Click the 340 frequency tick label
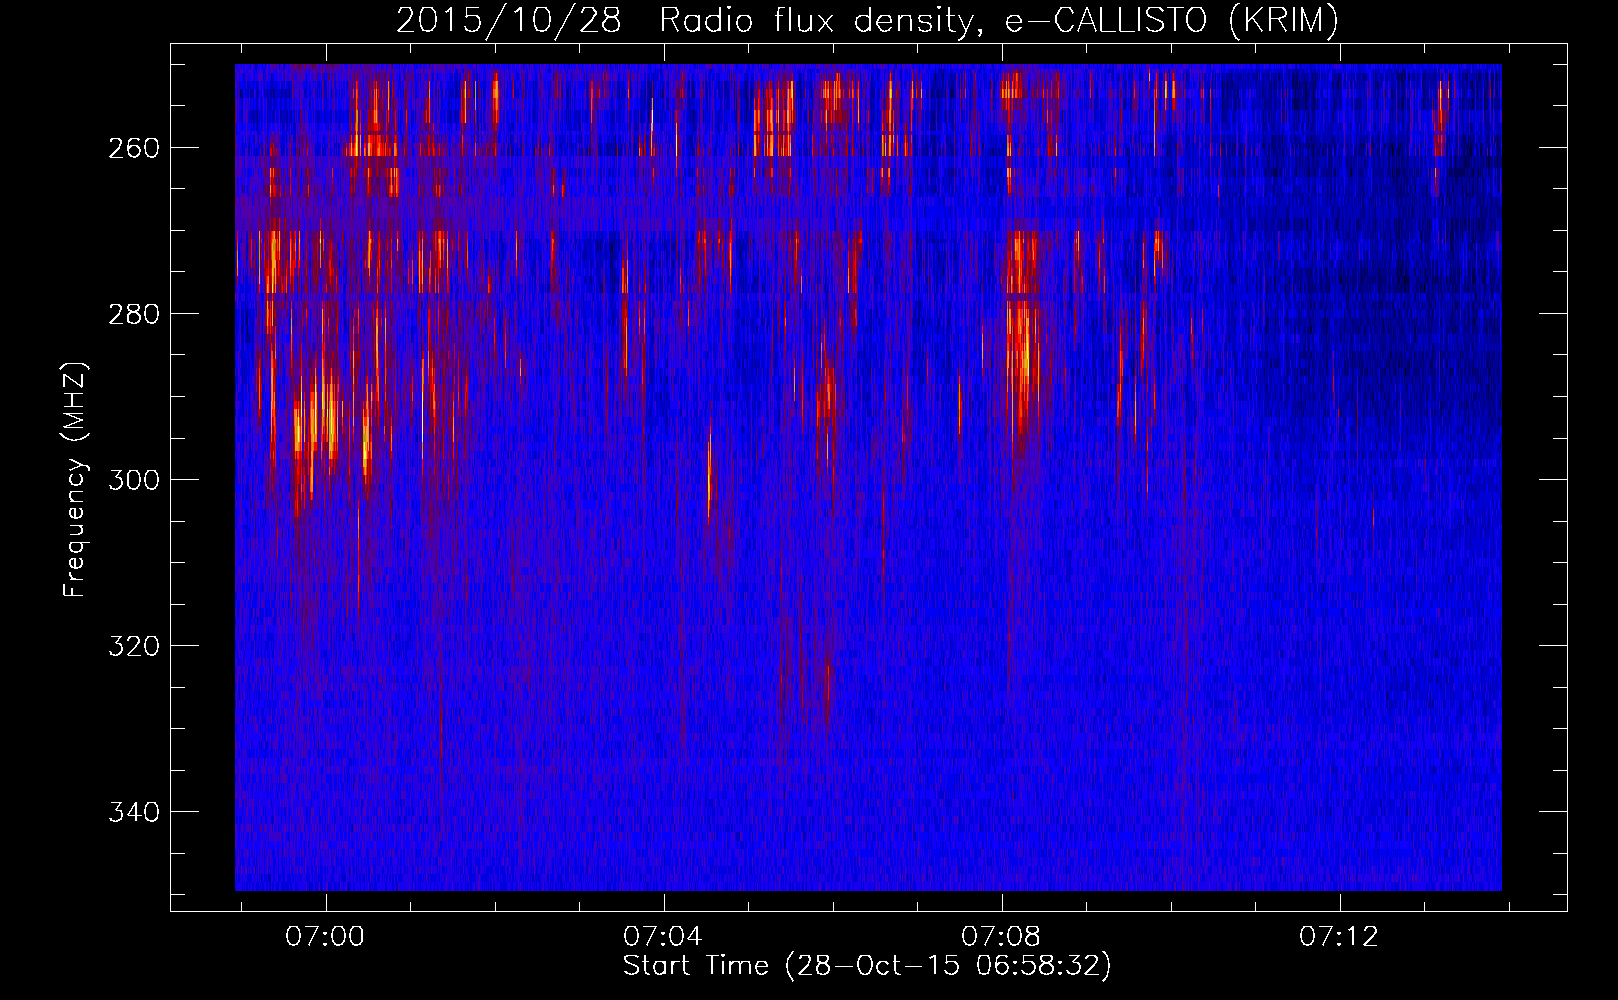Viewport: 1618px width, 1000px height. click(x=133, y=812)
